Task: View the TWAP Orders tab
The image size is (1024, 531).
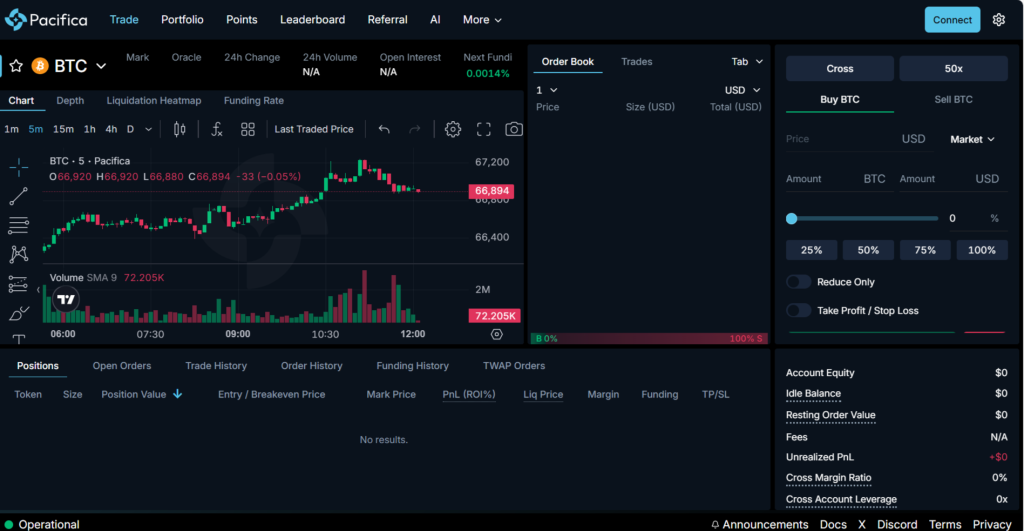Action: (x=514, y=366)
